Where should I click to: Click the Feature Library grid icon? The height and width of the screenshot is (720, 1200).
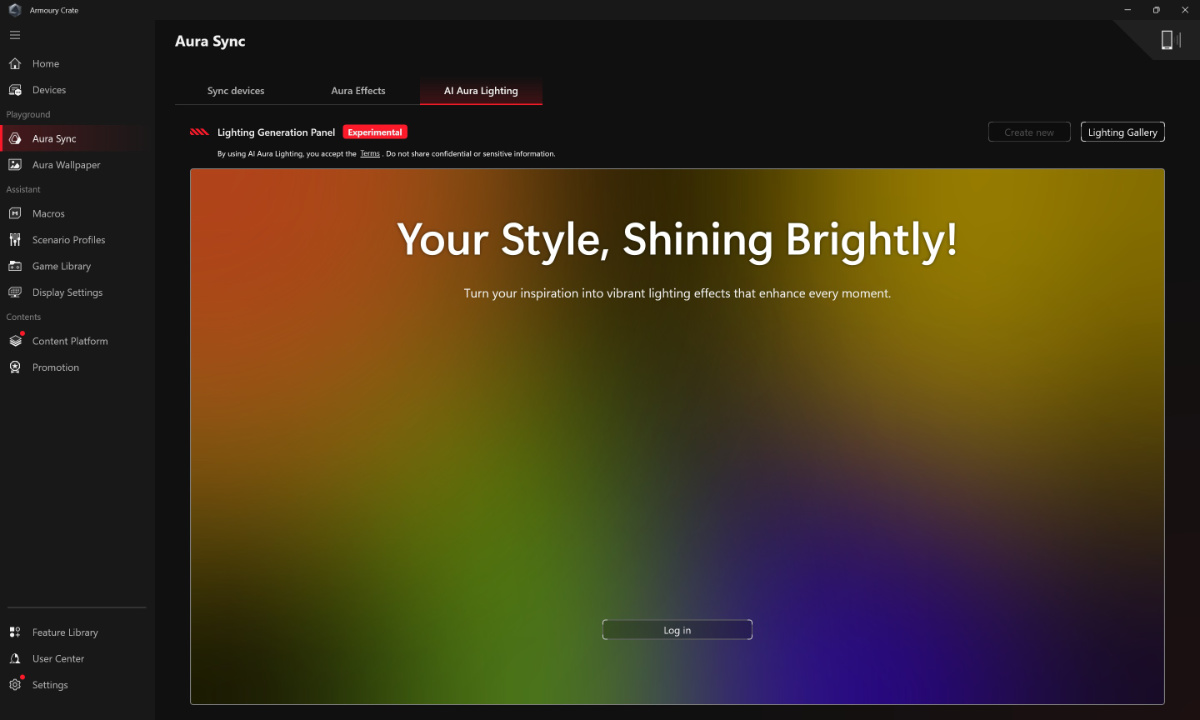tap(15, 633)
